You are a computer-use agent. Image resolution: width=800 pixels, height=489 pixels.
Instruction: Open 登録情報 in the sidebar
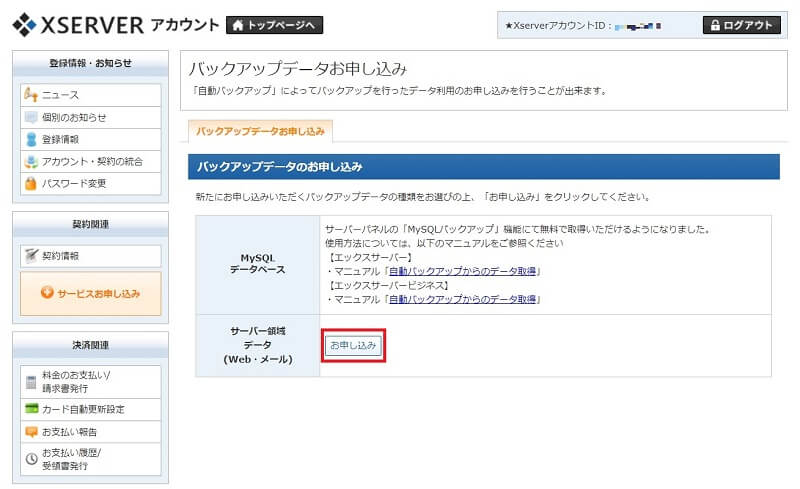[91, 139]
